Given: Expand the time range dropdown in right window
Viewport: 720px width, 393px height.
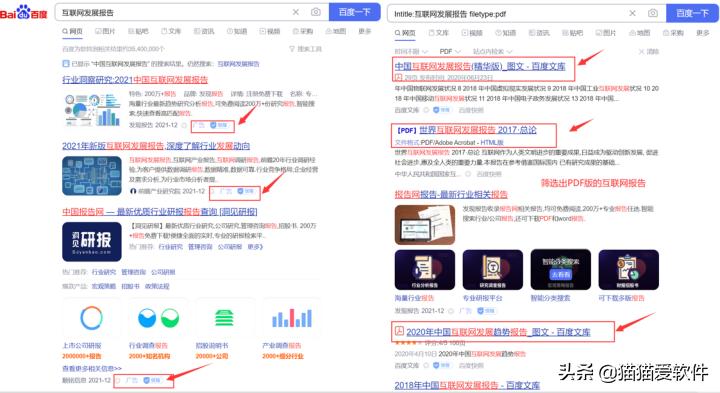Looking at the screenshot, I should 411,51.
